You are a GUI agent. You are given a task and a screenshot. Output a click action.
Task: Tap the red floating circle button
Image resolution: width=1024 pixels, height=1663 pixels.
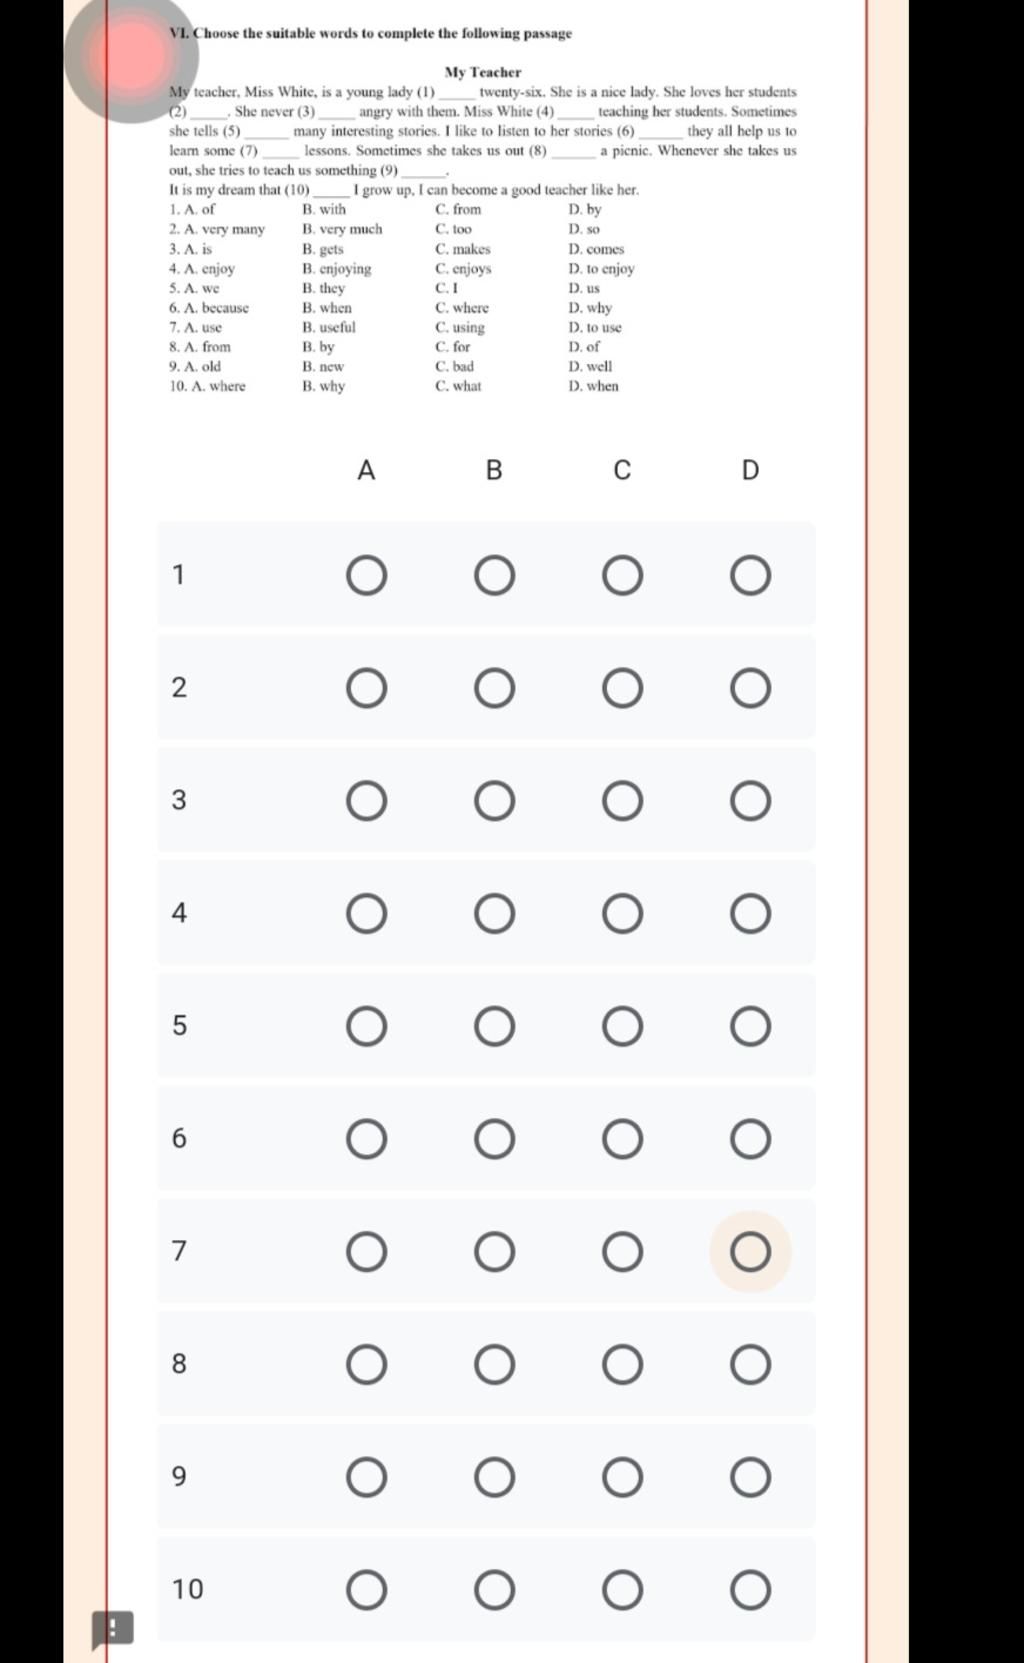click(130, 57)
